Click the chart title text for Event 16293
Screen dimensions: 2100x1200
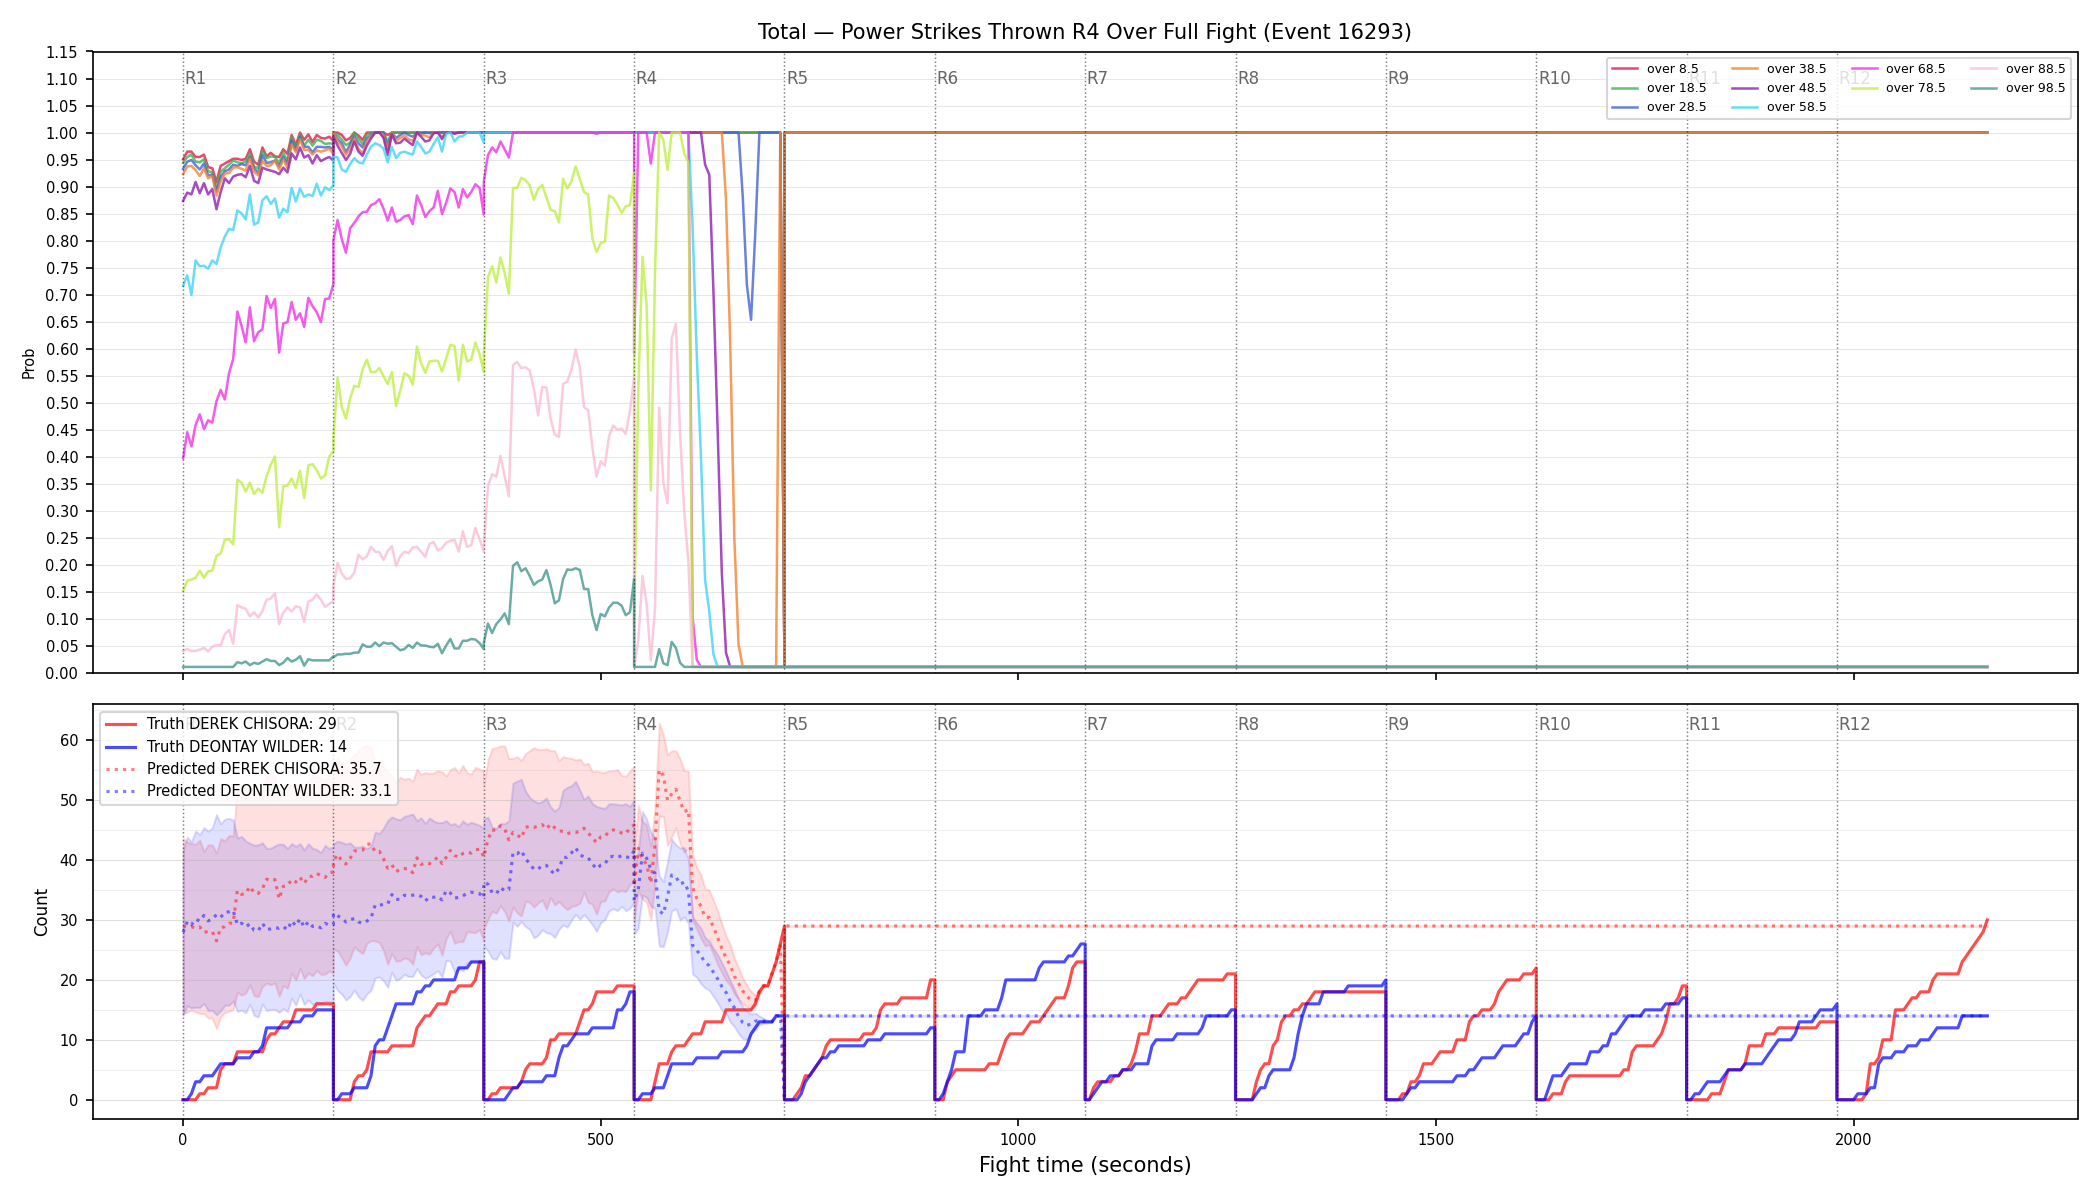pos(1085,32)
